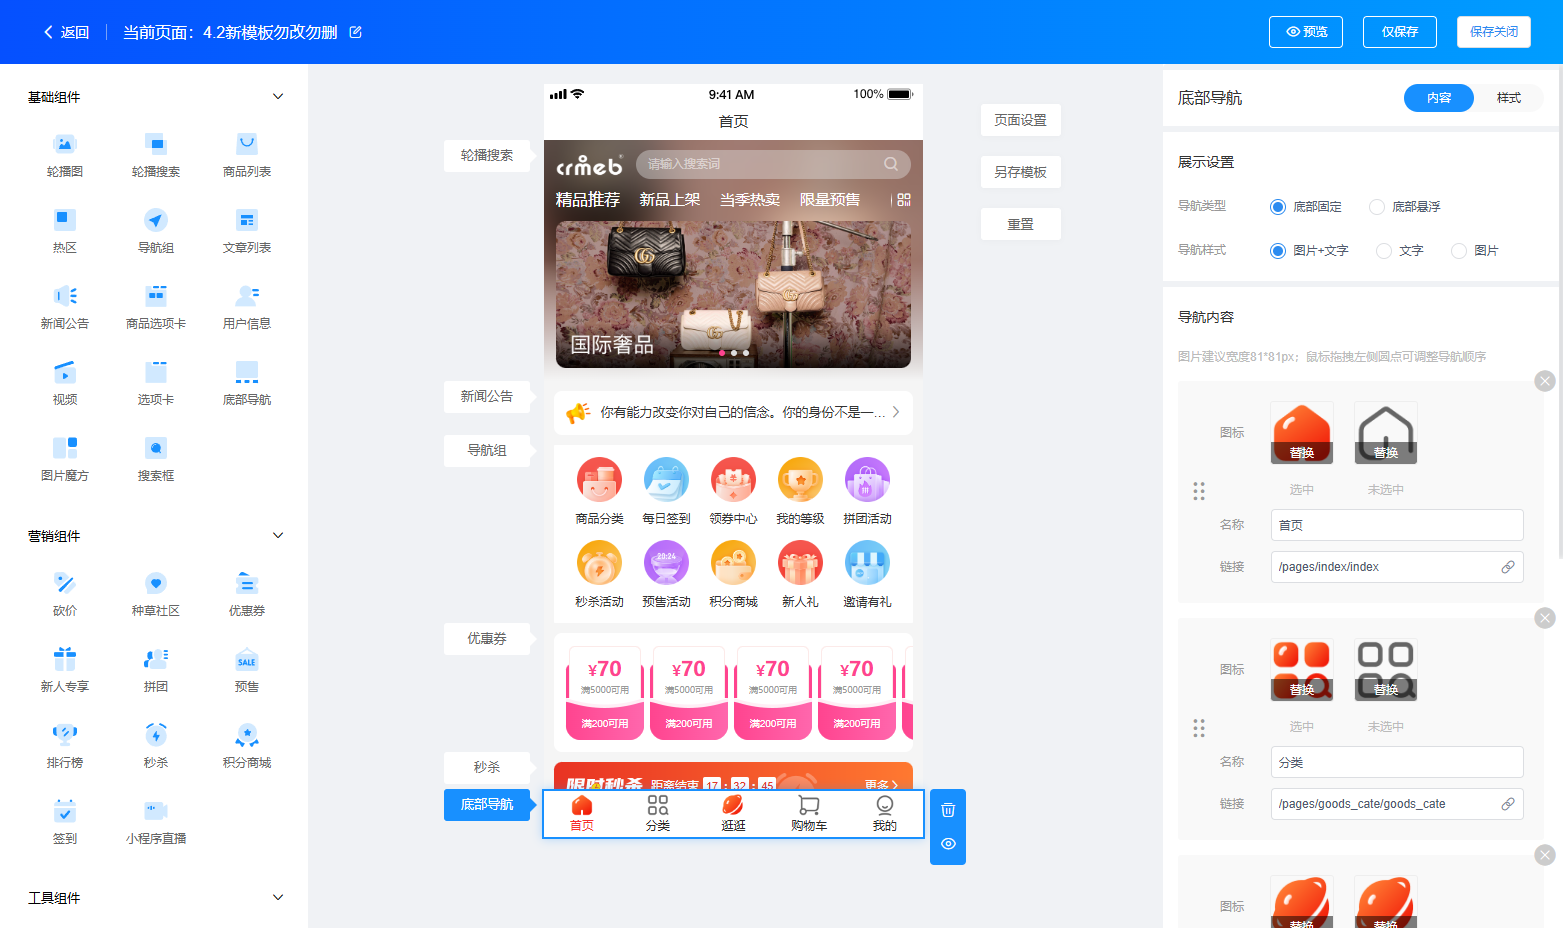
Task: Edit the /pages/index/index link field
Action: [1397, 567]
